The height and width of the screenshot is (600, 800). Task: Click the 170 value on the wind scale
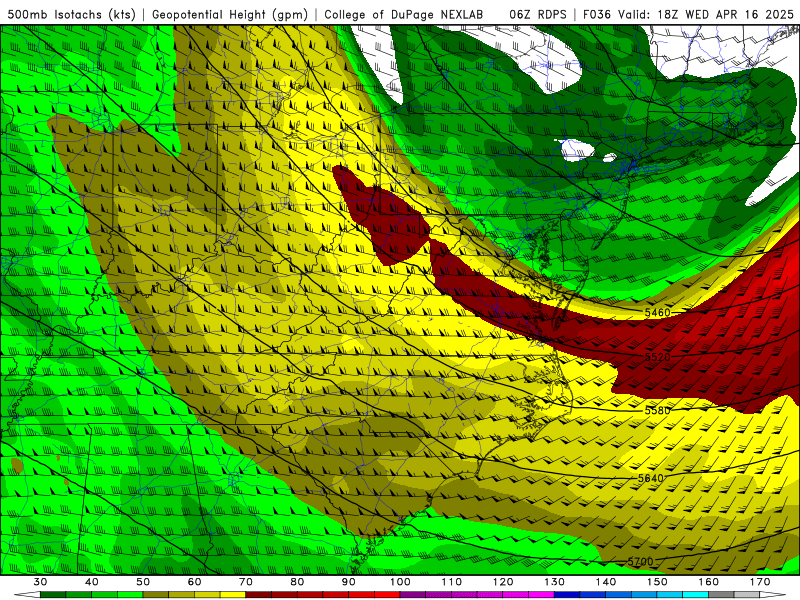[x=760, y=582]
